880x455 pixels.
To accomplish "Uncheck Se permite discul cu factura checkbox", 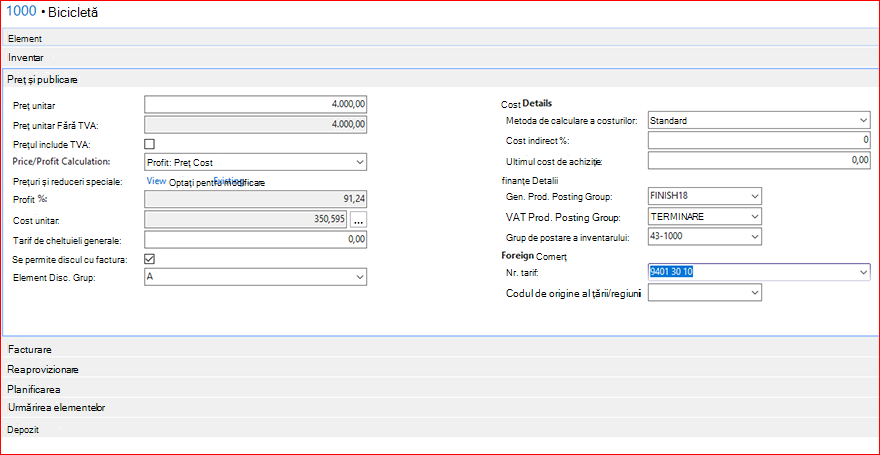I will (149, 259).
